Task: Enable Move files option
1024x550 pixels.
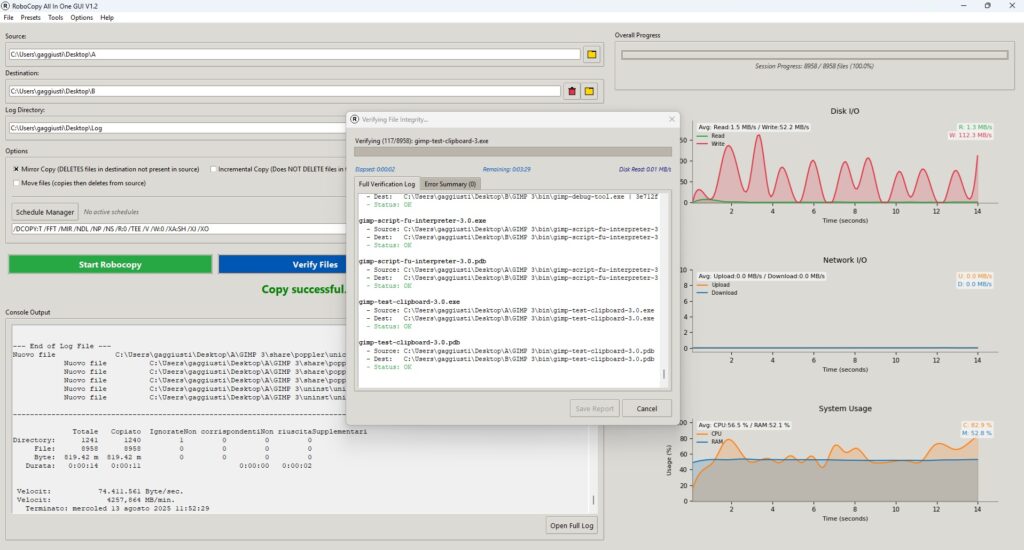Action: [x=16, y=183]
